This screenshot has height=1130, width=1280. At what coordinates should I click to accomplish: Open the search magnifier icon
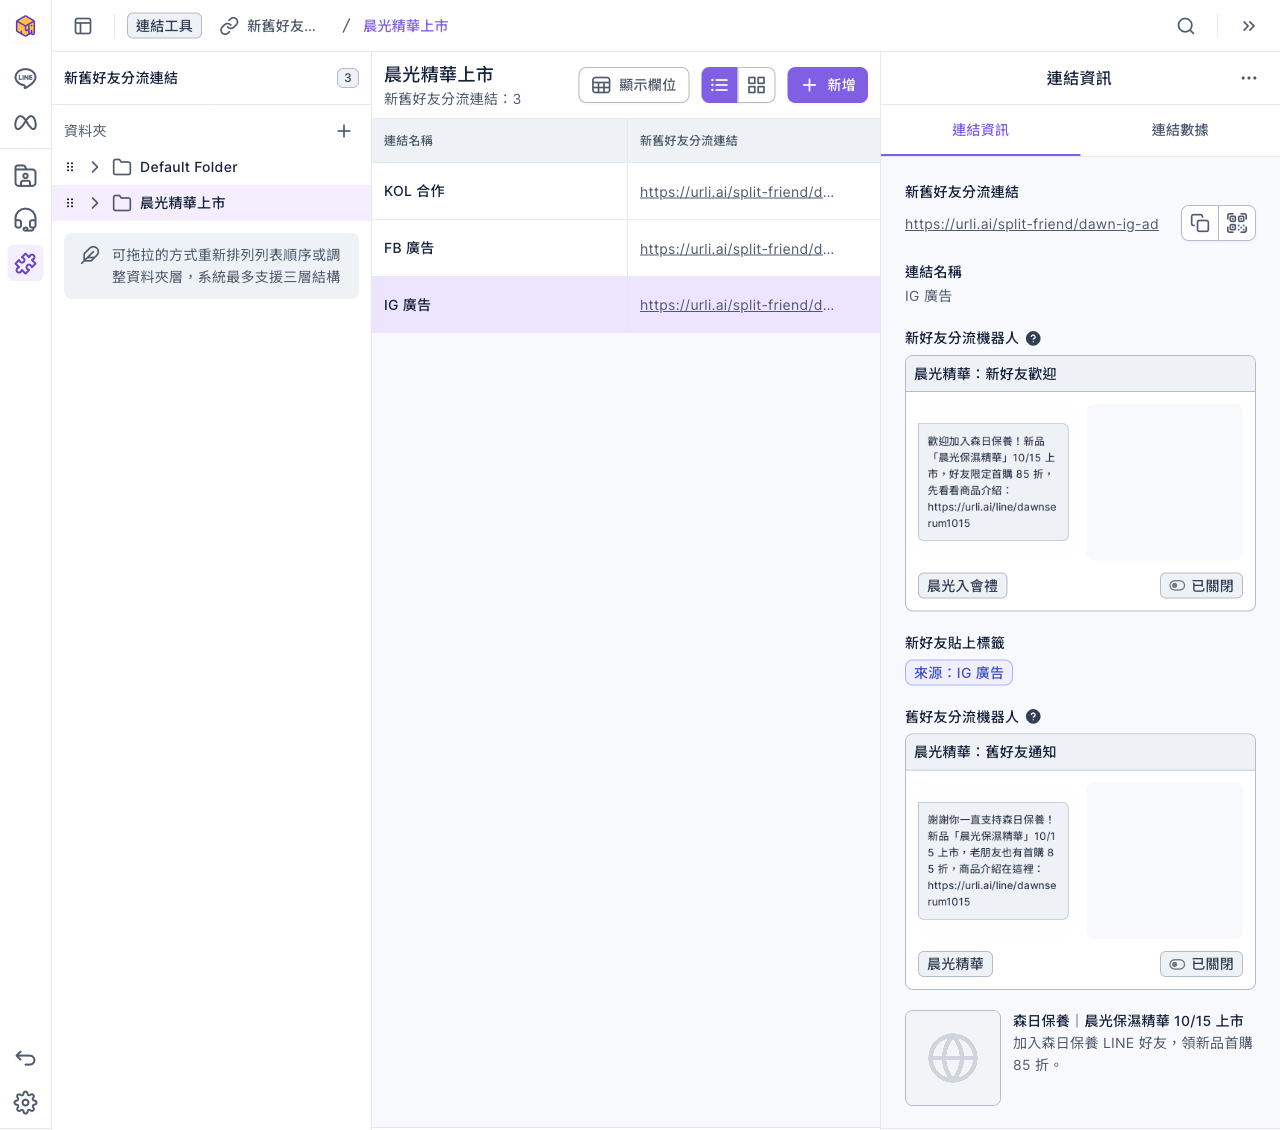(1186, 26)
